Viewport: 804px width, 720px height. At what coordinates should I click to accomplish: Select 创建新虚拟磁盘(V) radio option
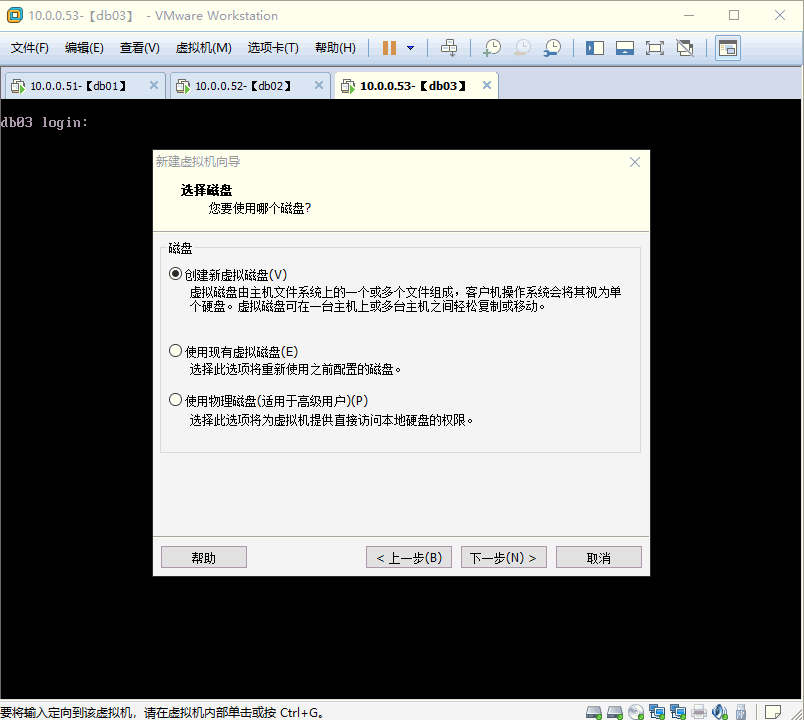(x=176, y=274)
